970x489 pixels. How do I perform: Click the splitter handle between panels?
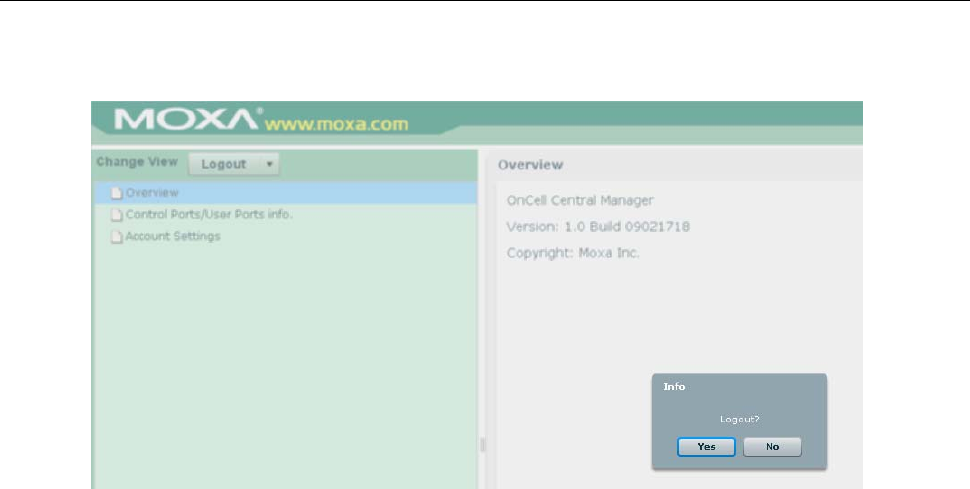coord(483,445)
